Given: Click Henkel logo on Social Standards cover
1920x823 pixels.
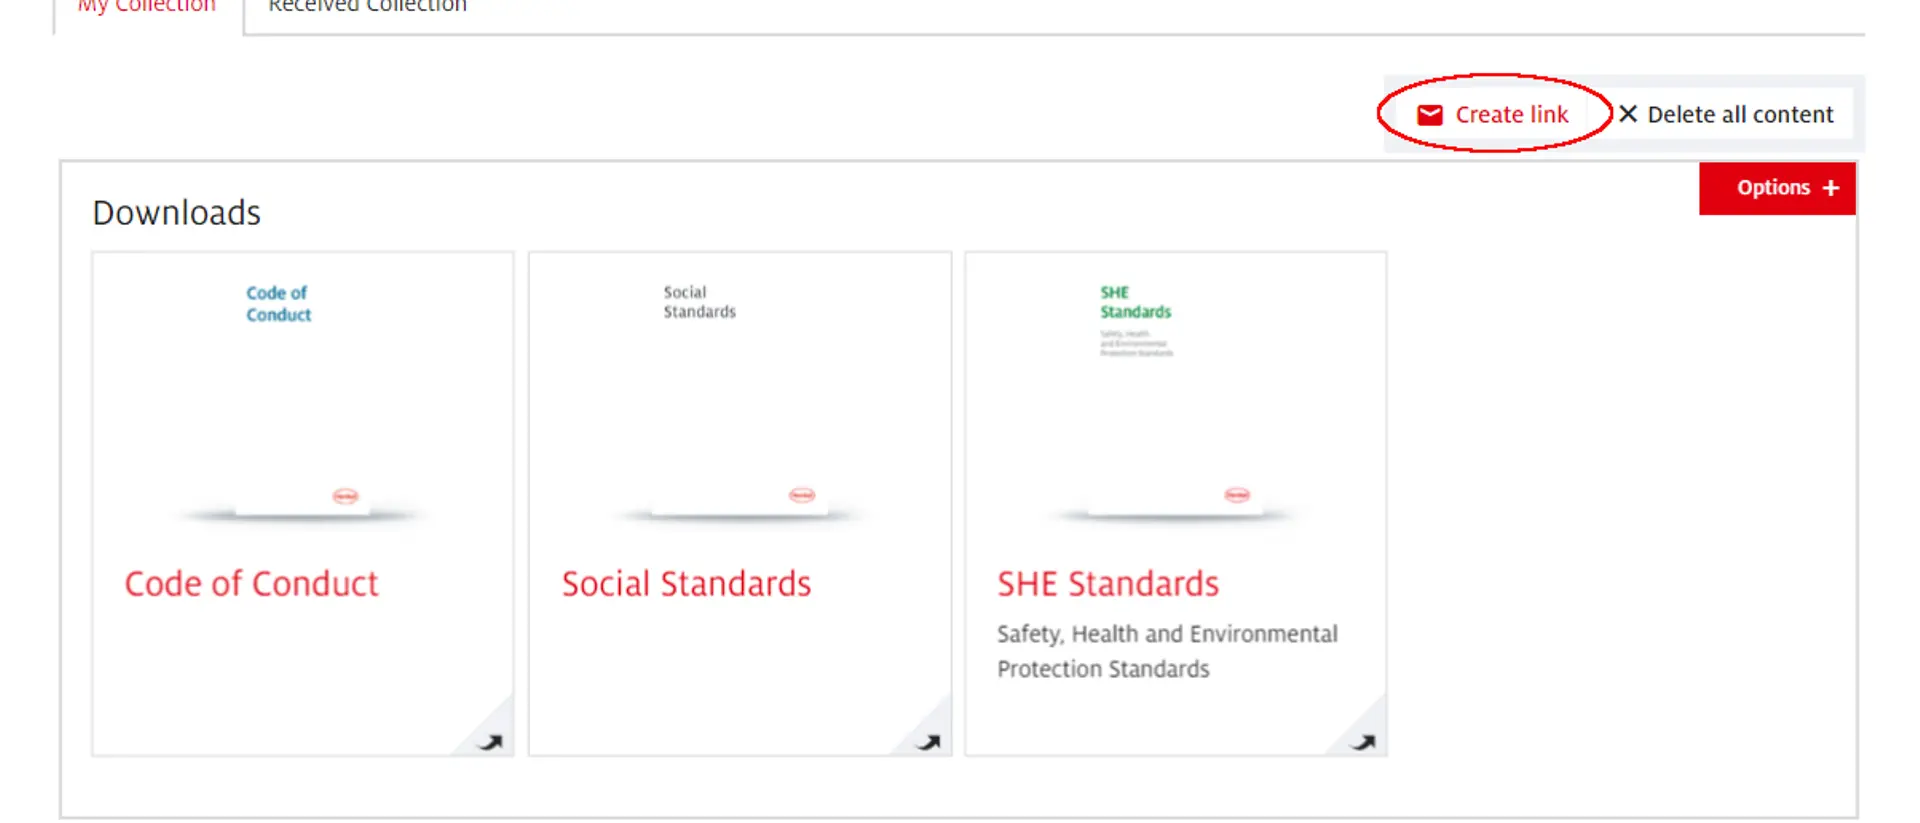Looking at the screenshot, I should pyautogui.click(x=802, y=495).
